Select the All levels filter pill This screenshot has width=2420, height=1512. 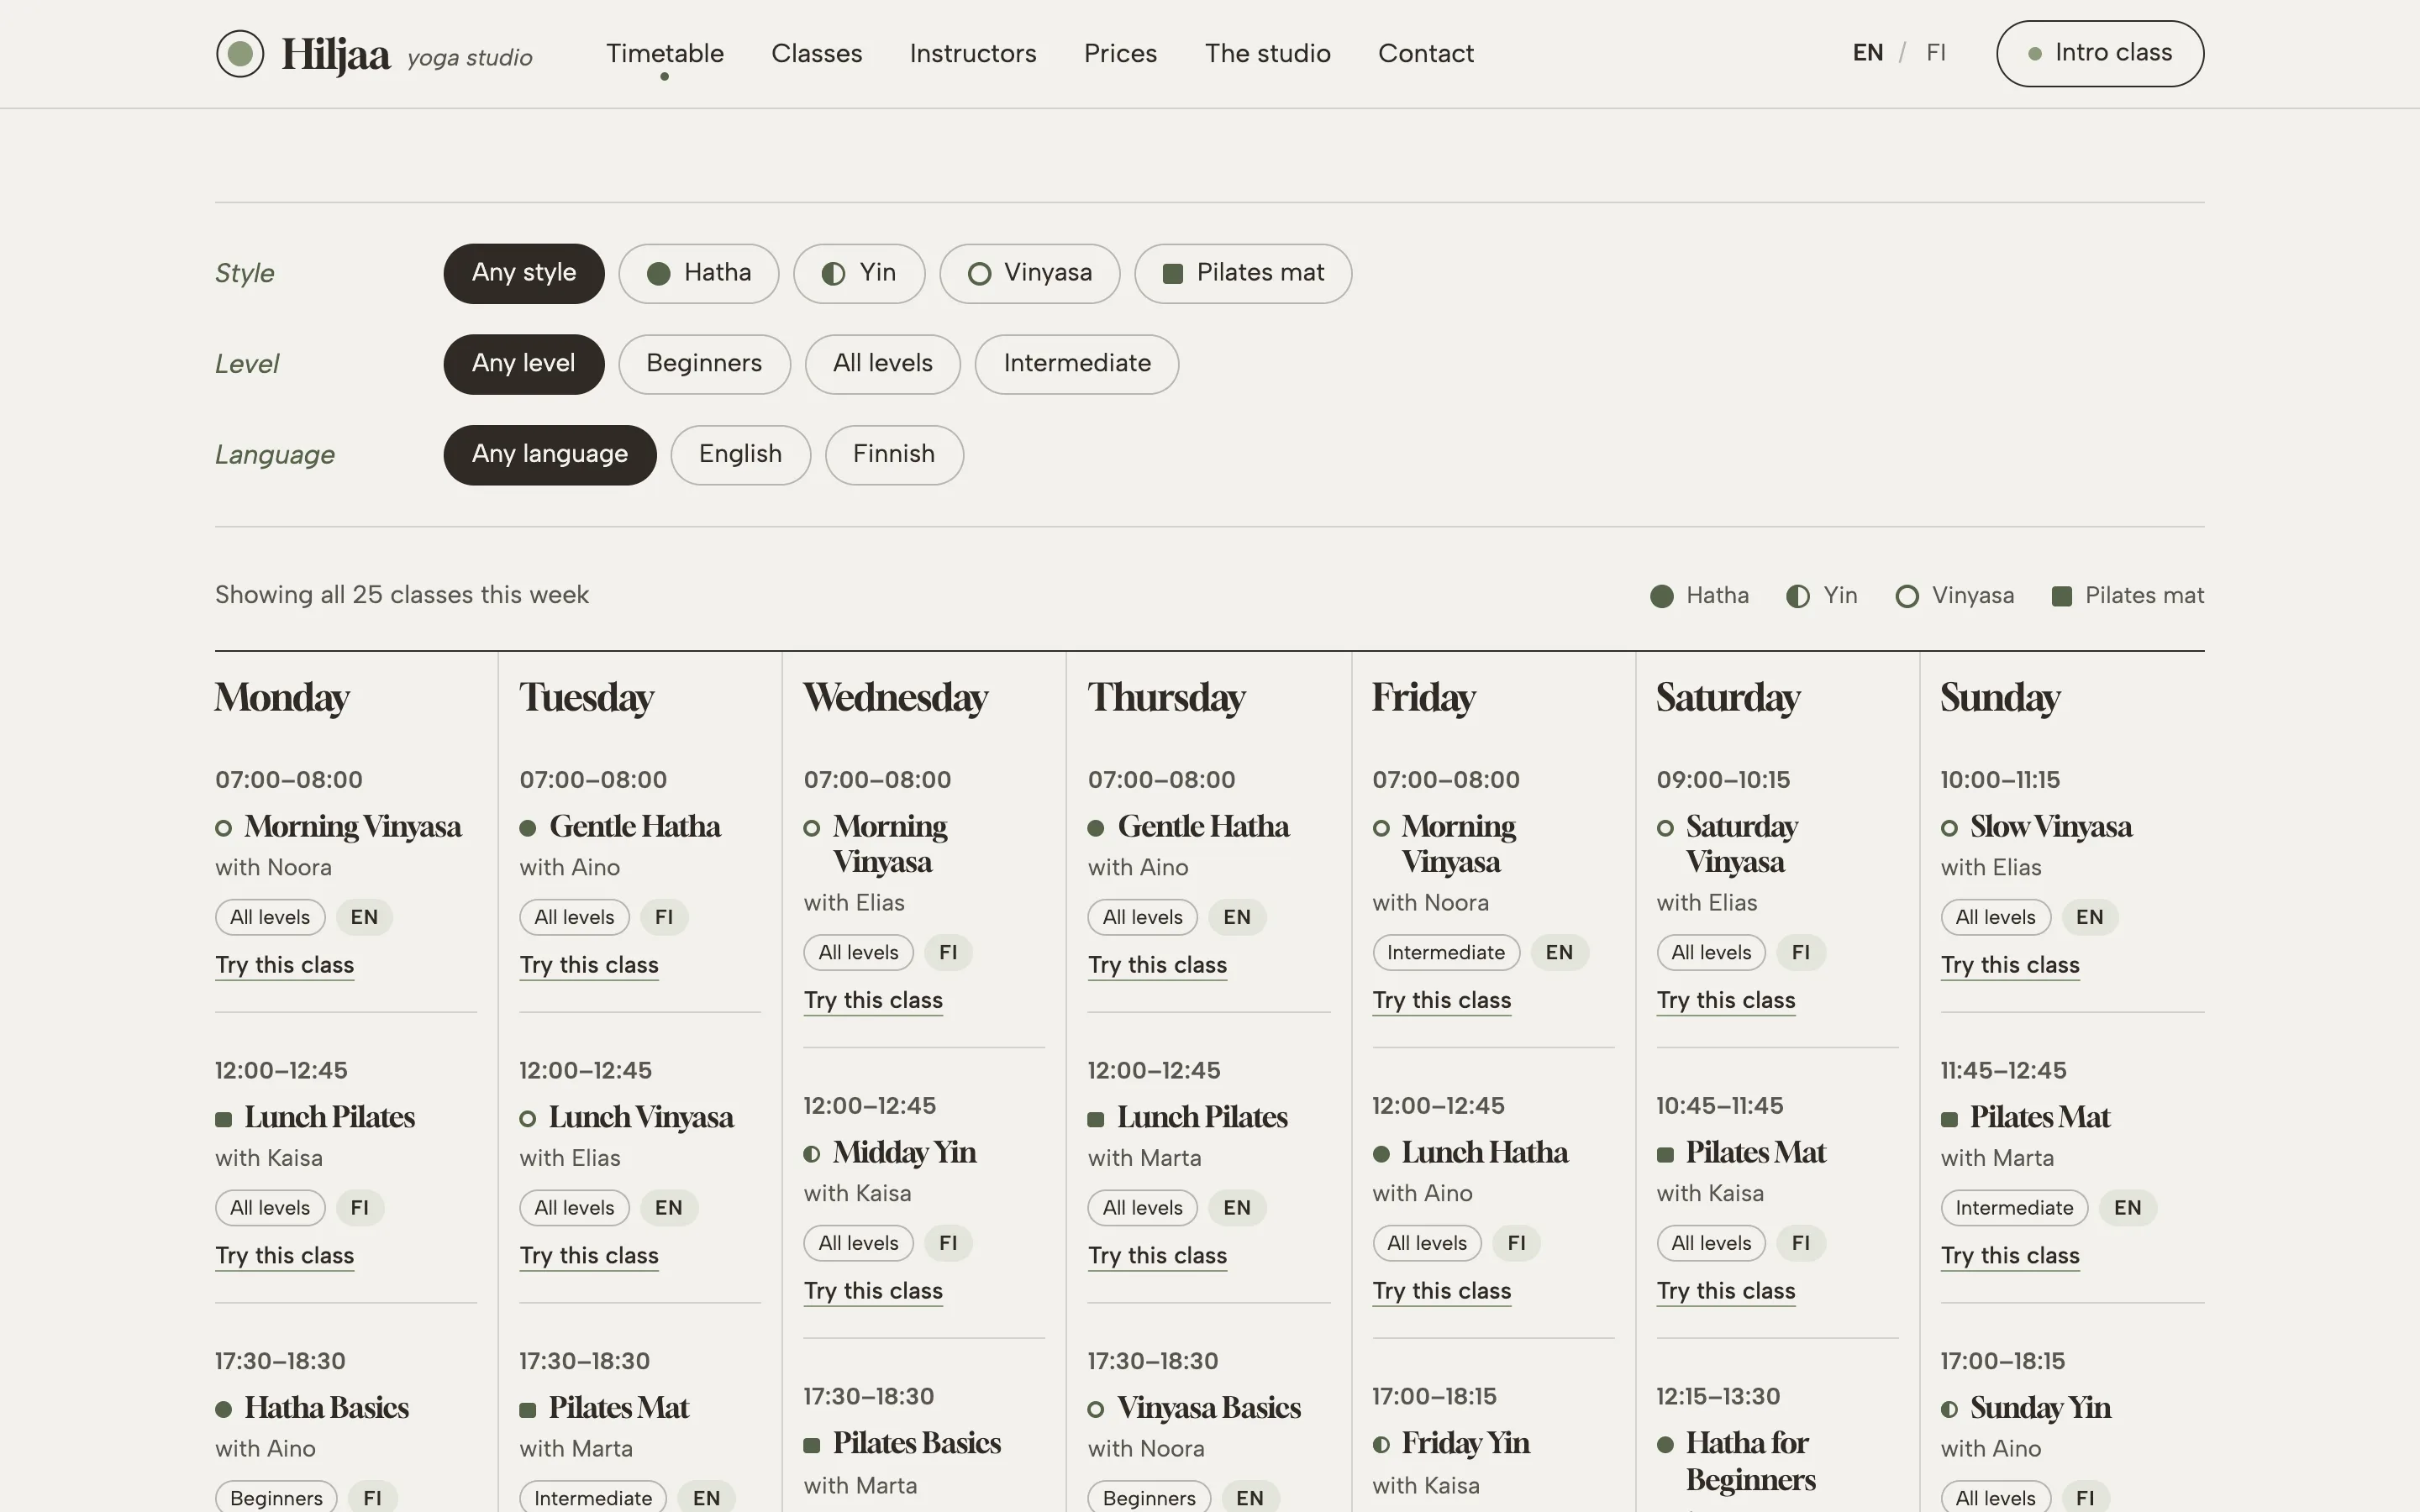(x=883, y=364)
